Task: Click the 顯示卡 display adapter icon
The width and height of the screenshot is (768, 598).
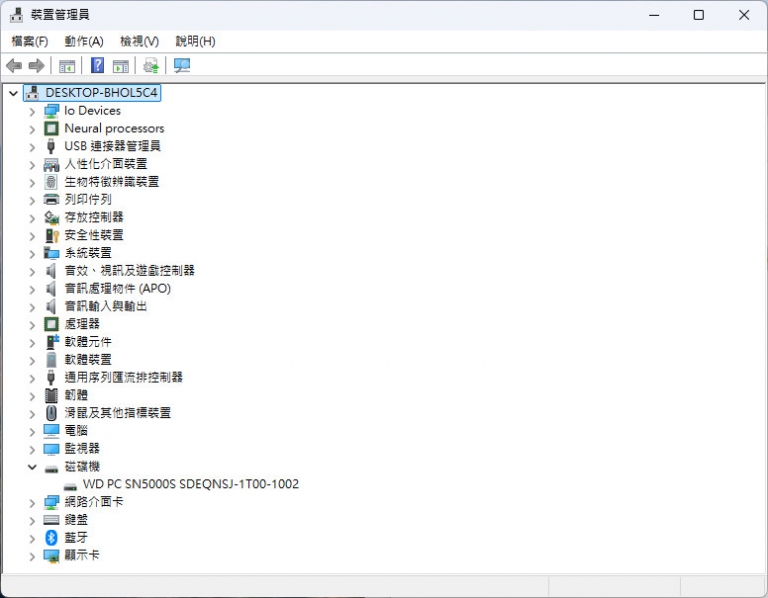Action: click(x=51, y=556)
